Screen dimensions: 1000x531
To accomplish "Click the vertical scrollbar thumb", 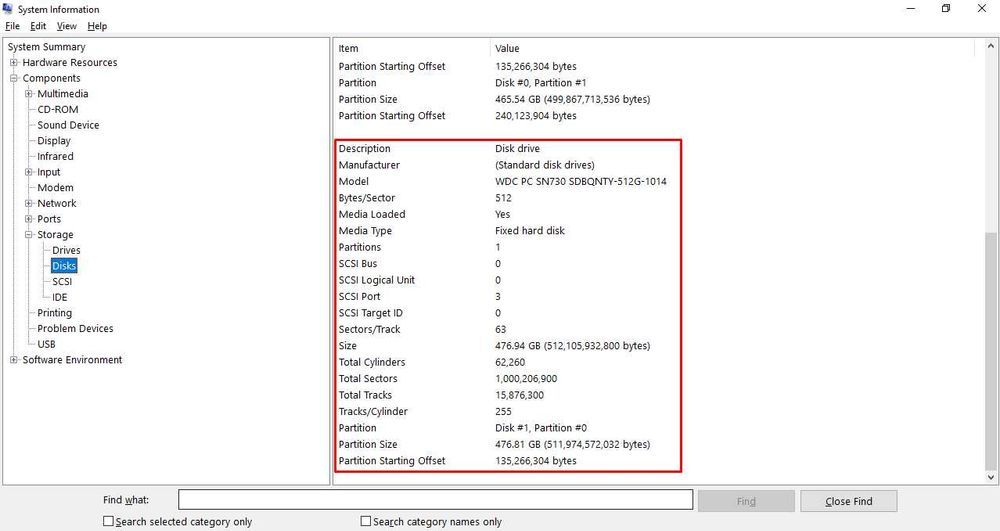I will click(x=990, y=351).
